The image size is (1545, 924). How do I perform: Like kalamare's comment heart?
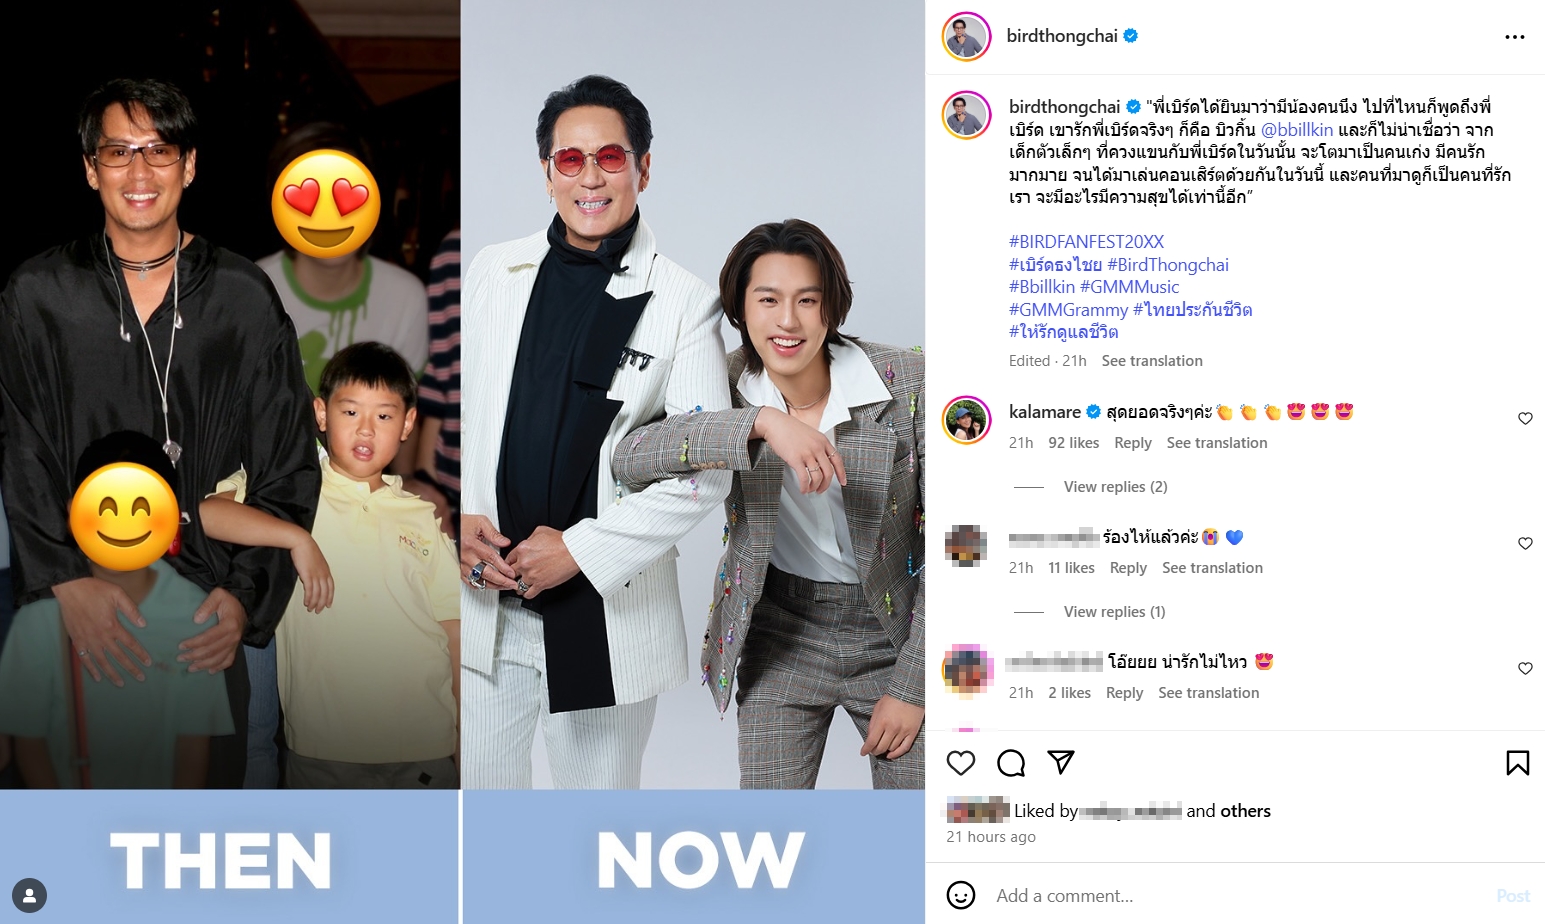pos(1525,419)
